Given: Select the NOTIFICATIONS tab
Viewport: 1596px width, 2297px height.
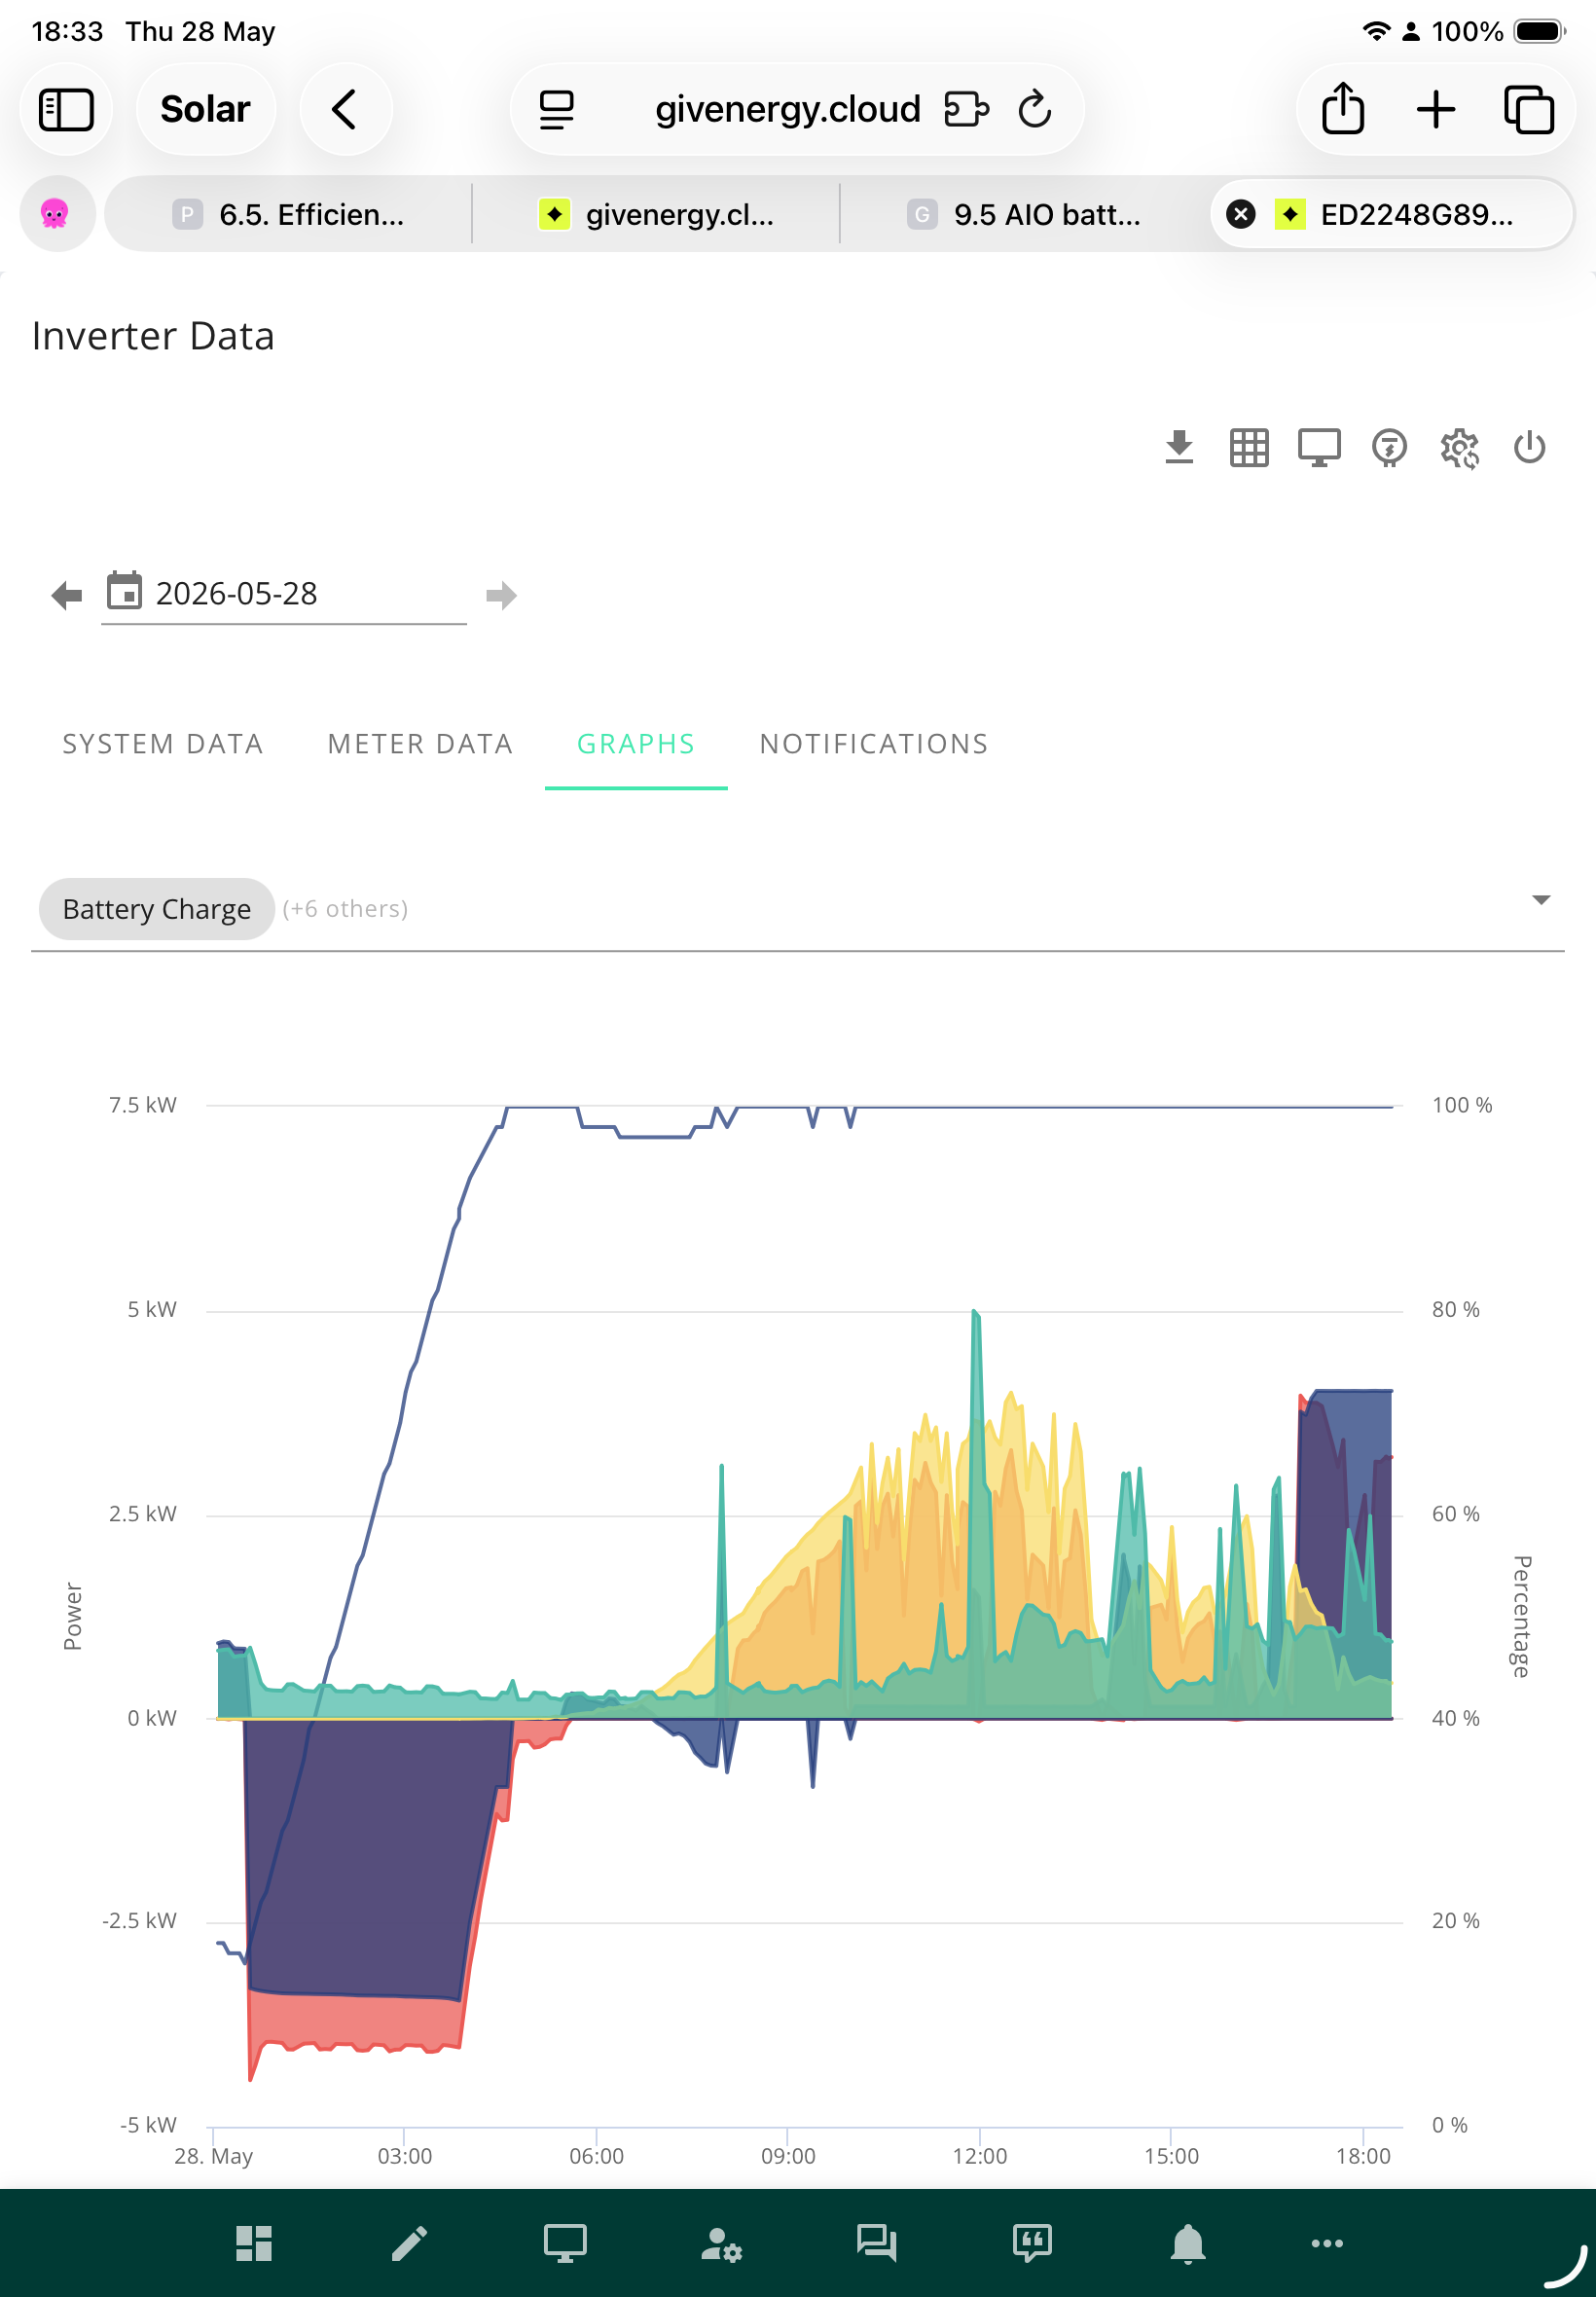Looking at the screenshot, I should 874,743.
